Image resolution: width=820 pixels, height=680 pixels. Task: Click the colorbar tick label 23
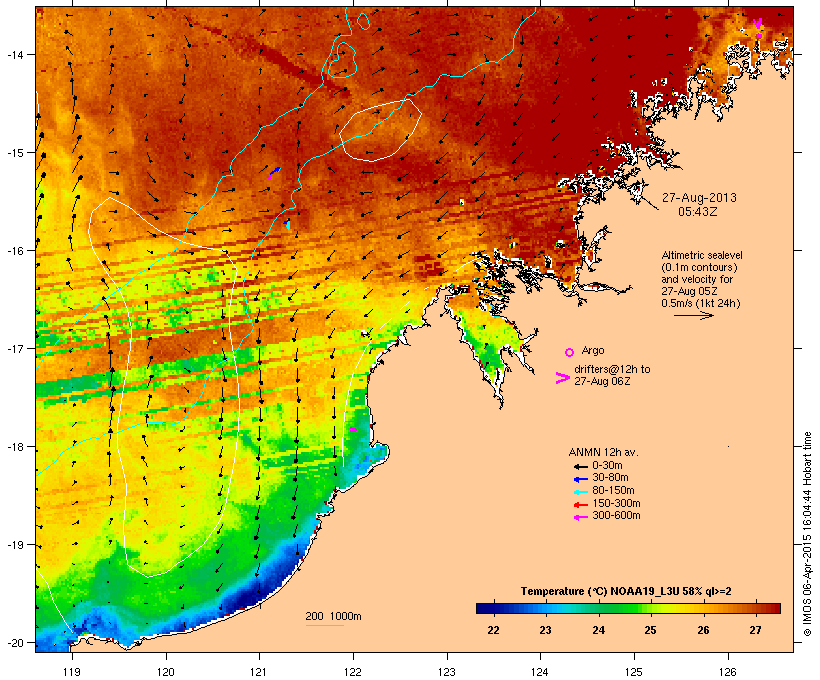tap(545, 630)
